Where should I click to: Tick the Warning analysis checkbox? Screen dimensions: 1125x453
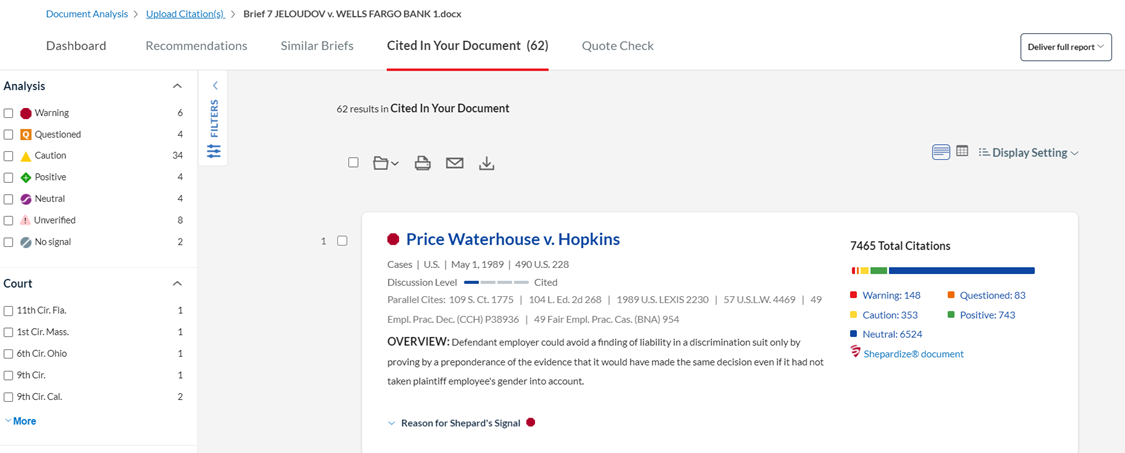click(8, 113)
